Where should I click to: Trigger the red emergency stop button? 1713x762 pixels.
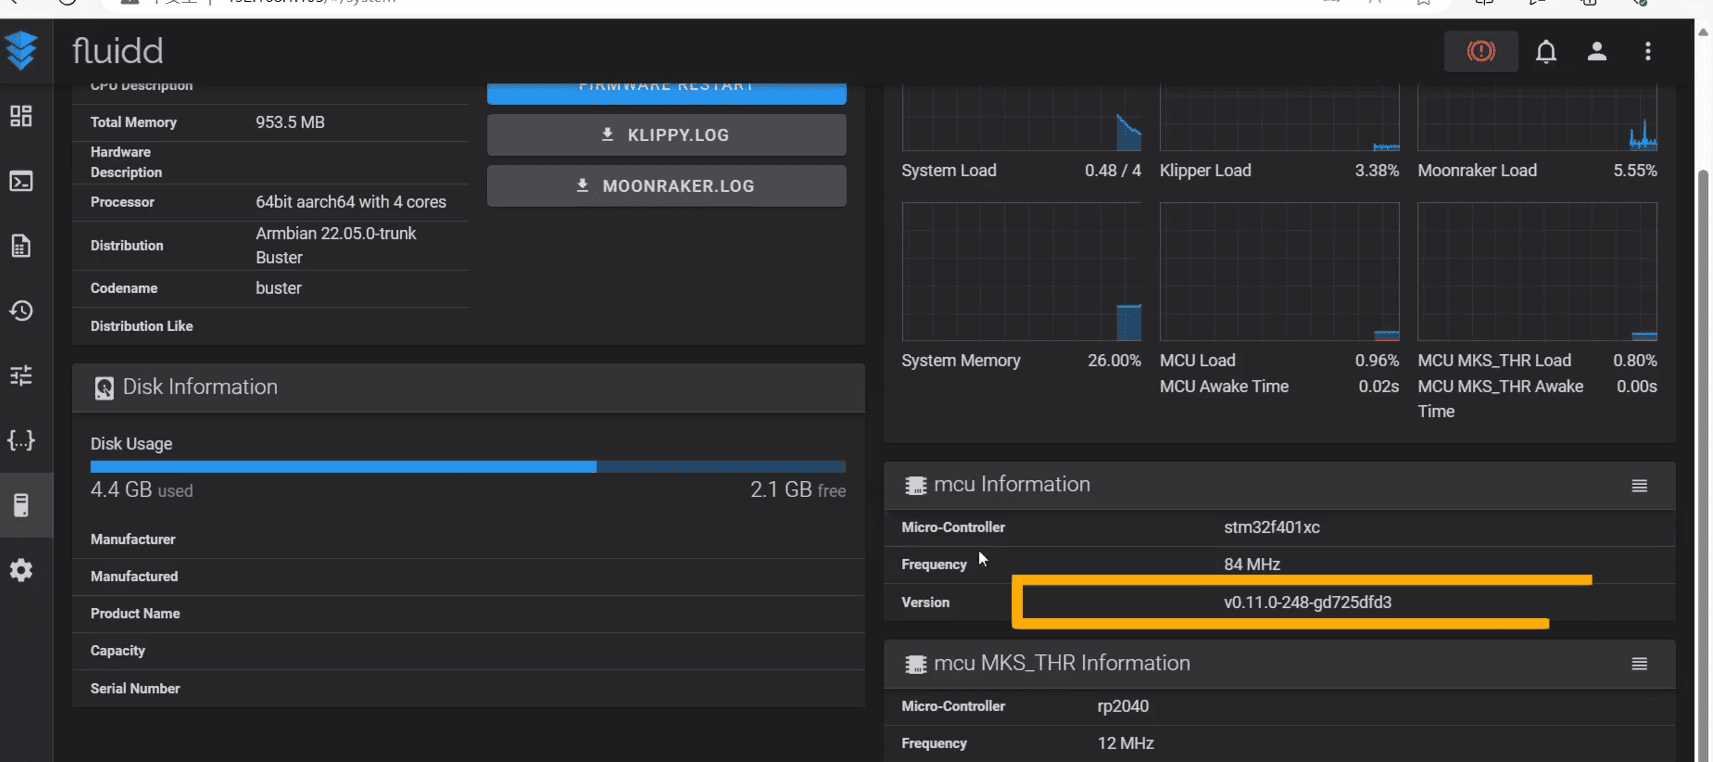(x=1481, y=51)
